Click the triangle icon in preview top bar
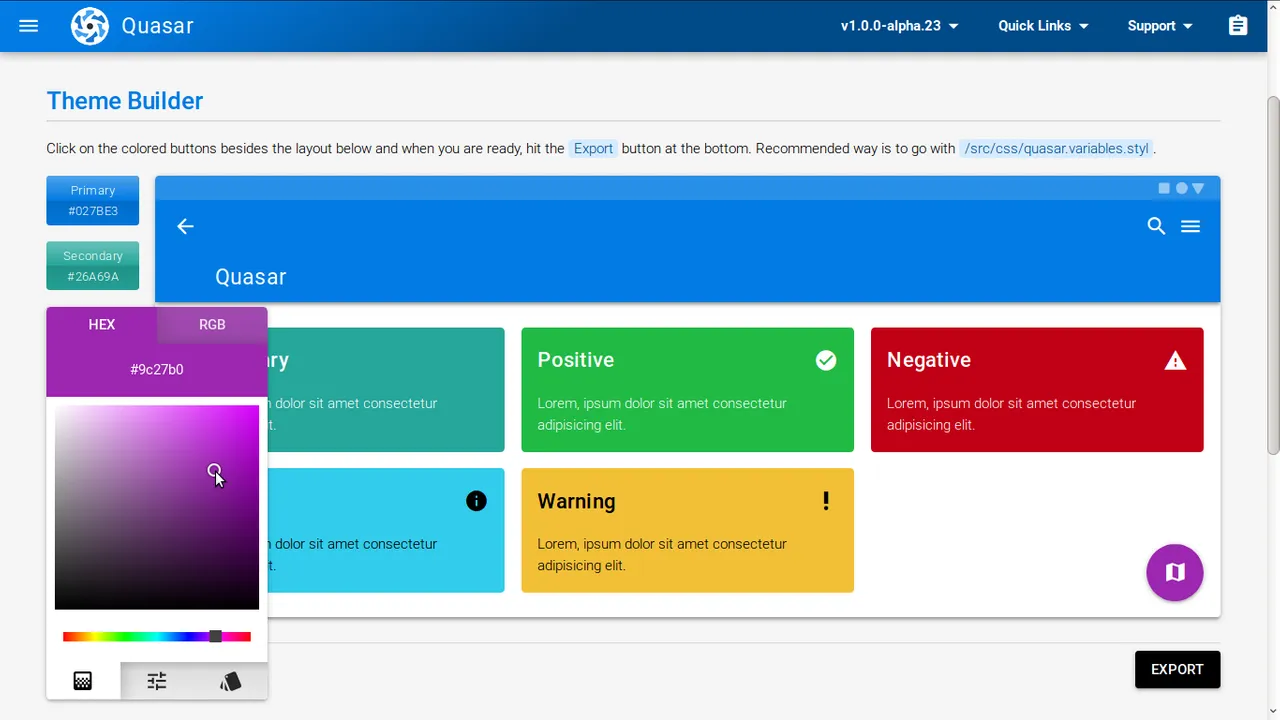Viewport: 1280px width, 720px height. click(x=1198, y=188)
